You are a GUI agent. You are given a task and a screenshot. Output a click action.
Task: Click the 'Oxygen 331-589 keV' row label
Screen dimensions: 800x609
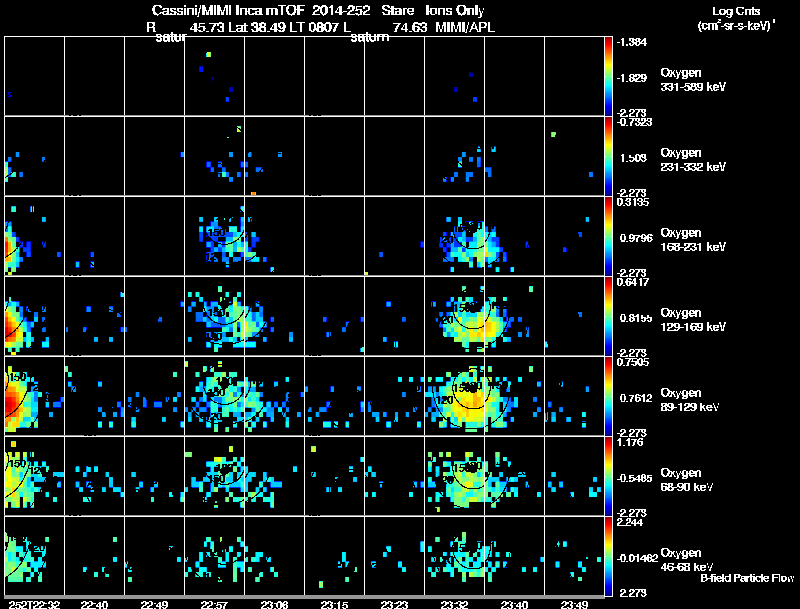click(x=693, y=80)
